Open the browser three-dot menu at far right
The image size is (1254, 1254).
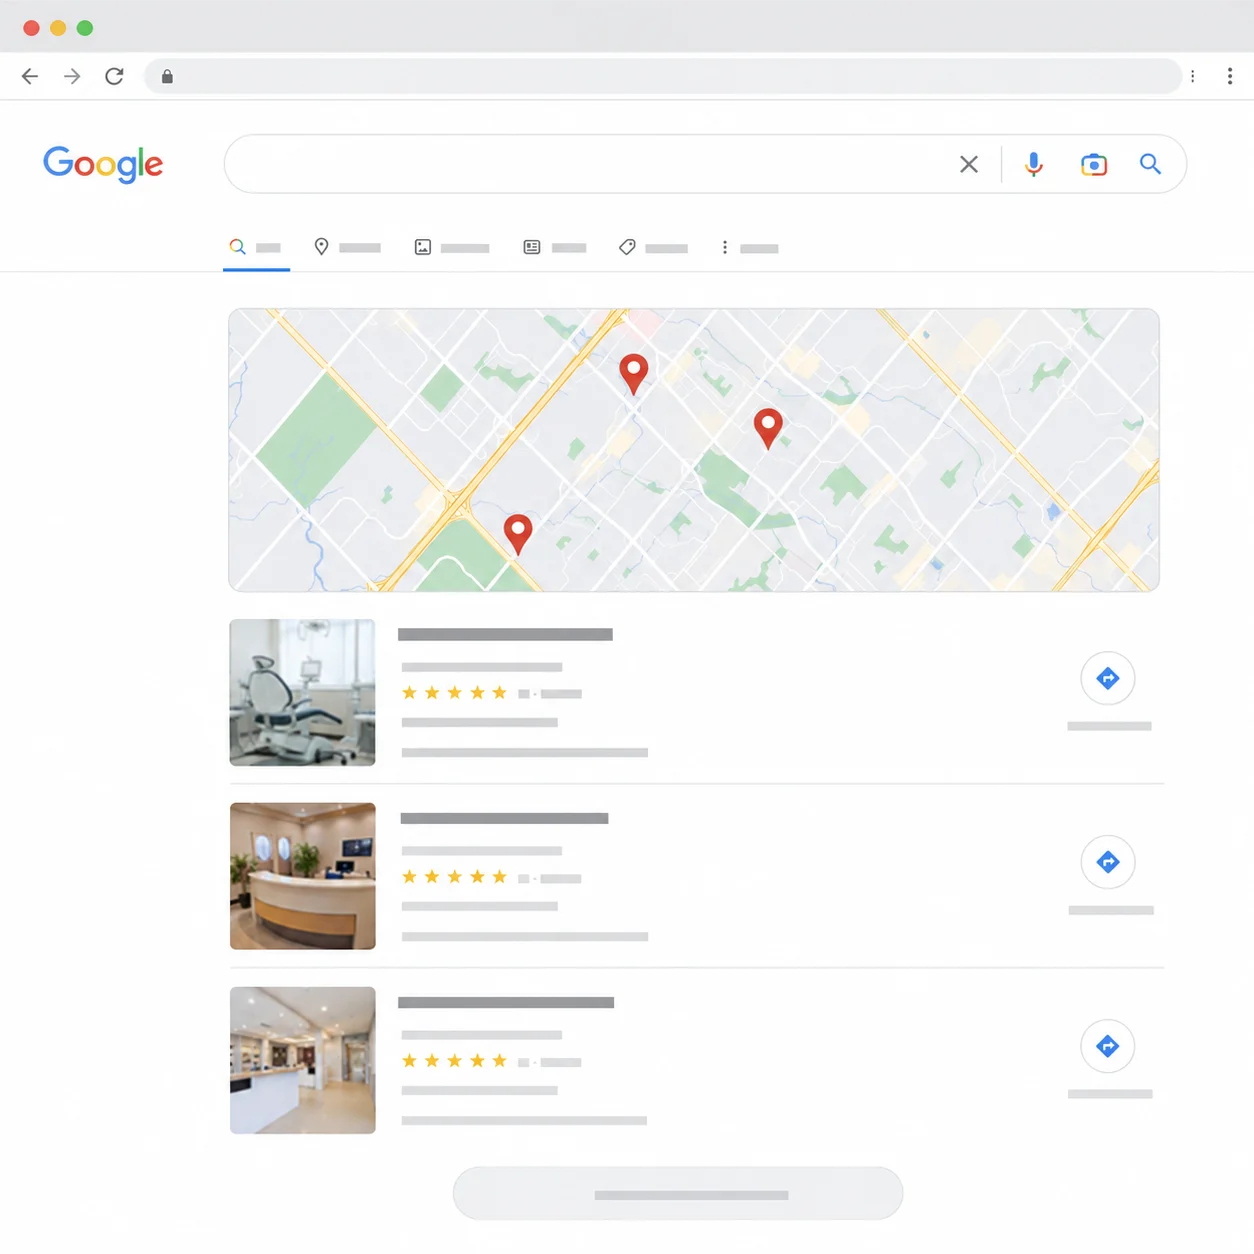point(1230,76)
